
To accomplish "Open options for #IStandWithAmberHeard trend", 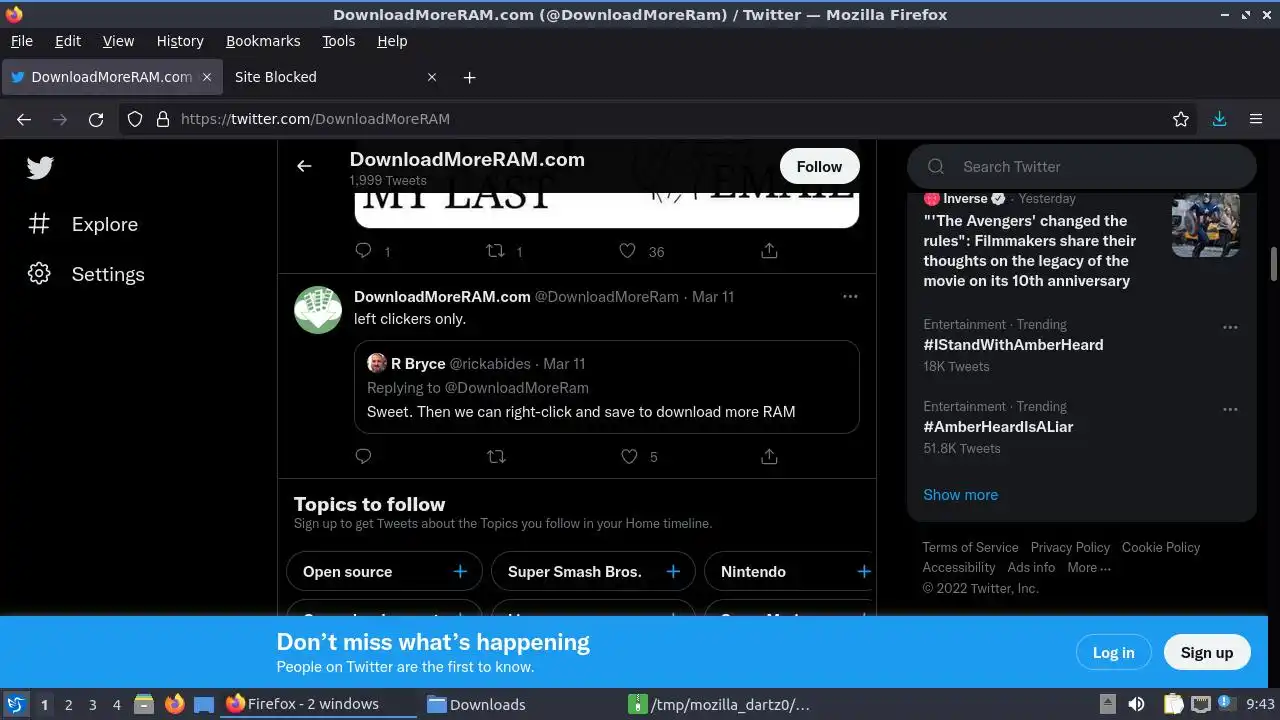I will point(1230,327).
